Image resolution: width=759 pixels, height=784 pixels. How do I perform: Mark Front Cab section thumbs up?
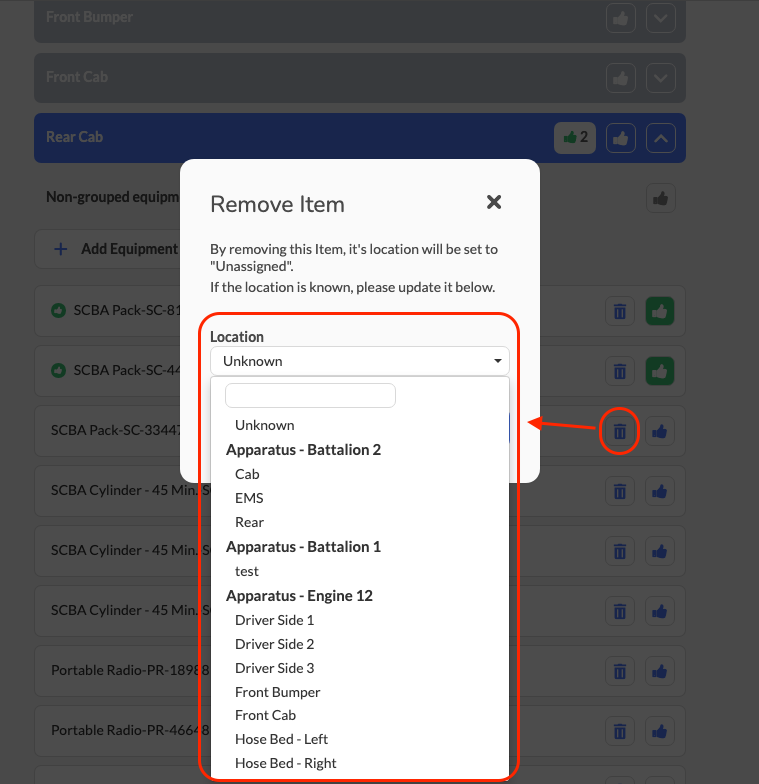(x=620, y=78)
